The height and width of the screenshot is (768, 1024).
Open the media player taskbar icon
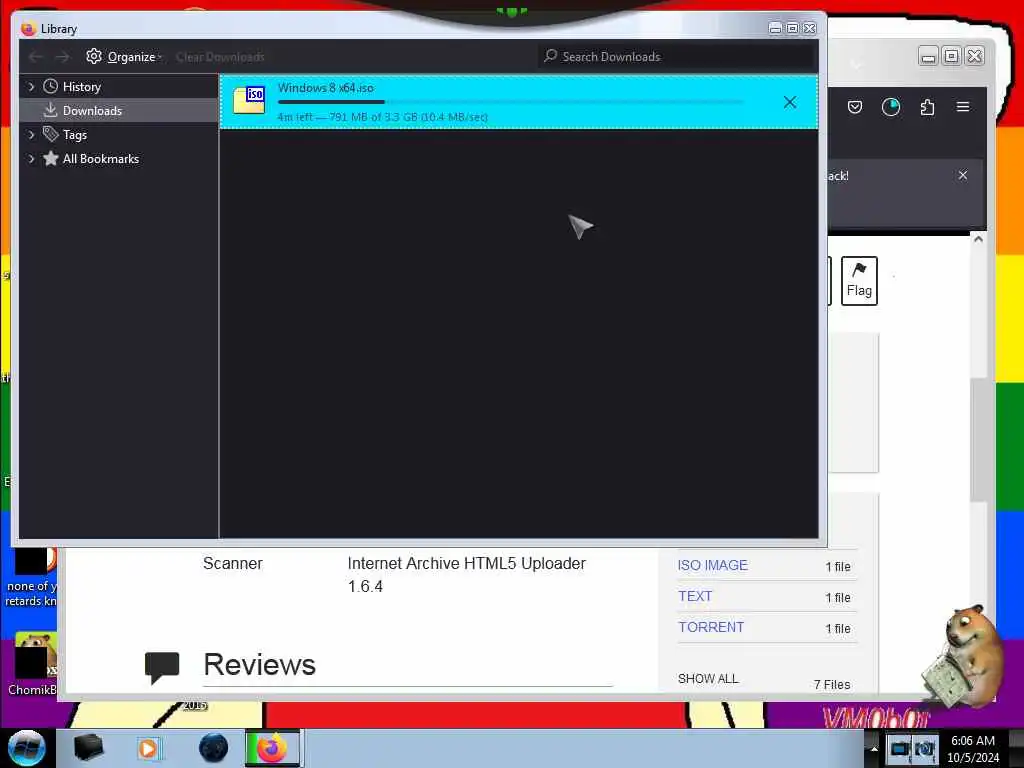click(x=149, y=748)
